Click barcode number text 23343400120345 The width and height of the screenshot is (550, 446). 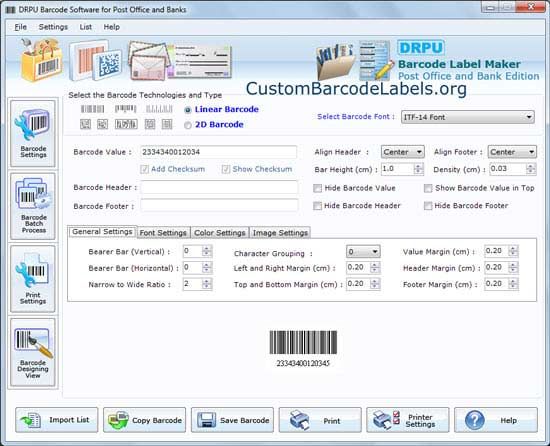coord(303,363)
